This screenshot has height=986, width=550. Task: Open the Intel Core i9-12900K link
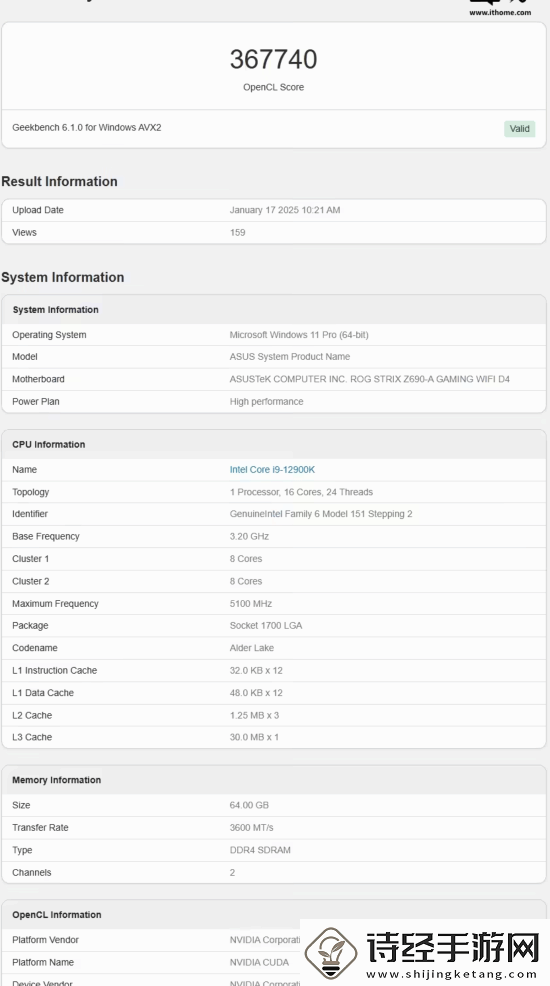coord(272,470)
